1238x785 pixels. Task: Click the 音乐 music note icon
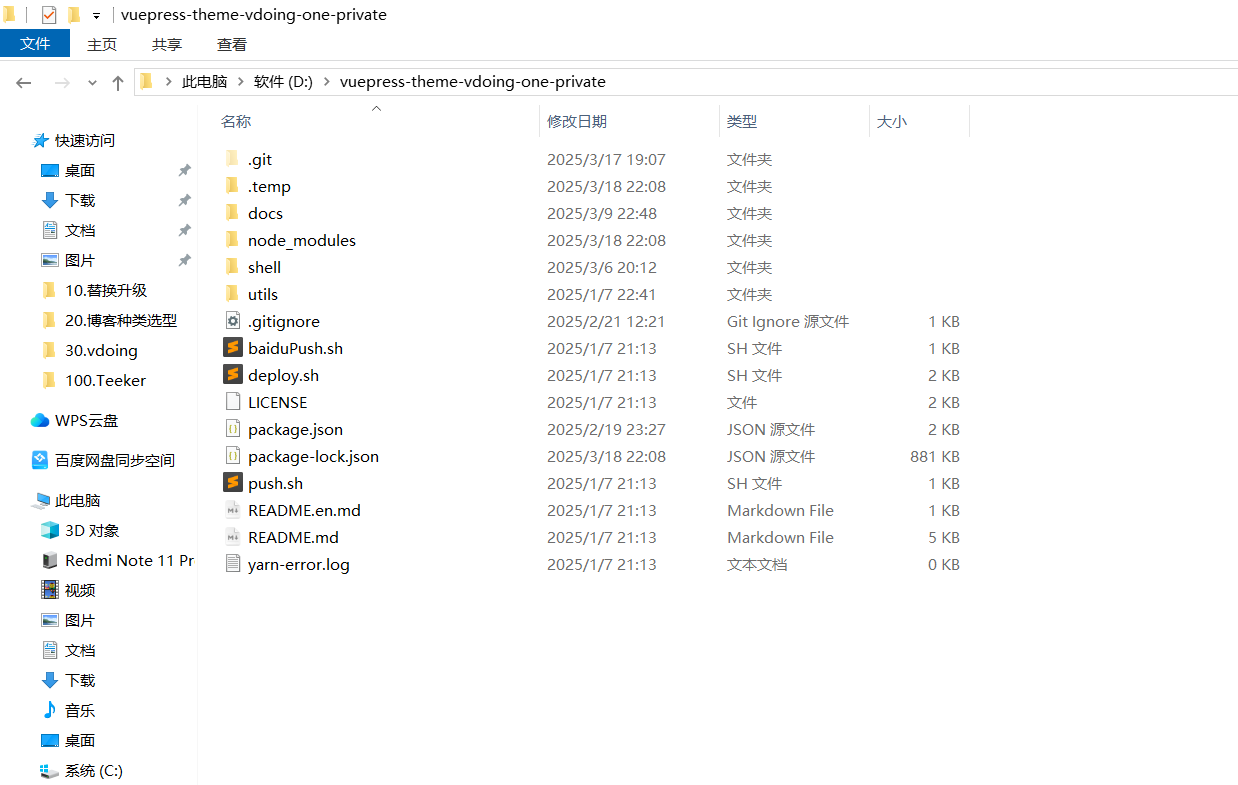[x=50, y=710]
